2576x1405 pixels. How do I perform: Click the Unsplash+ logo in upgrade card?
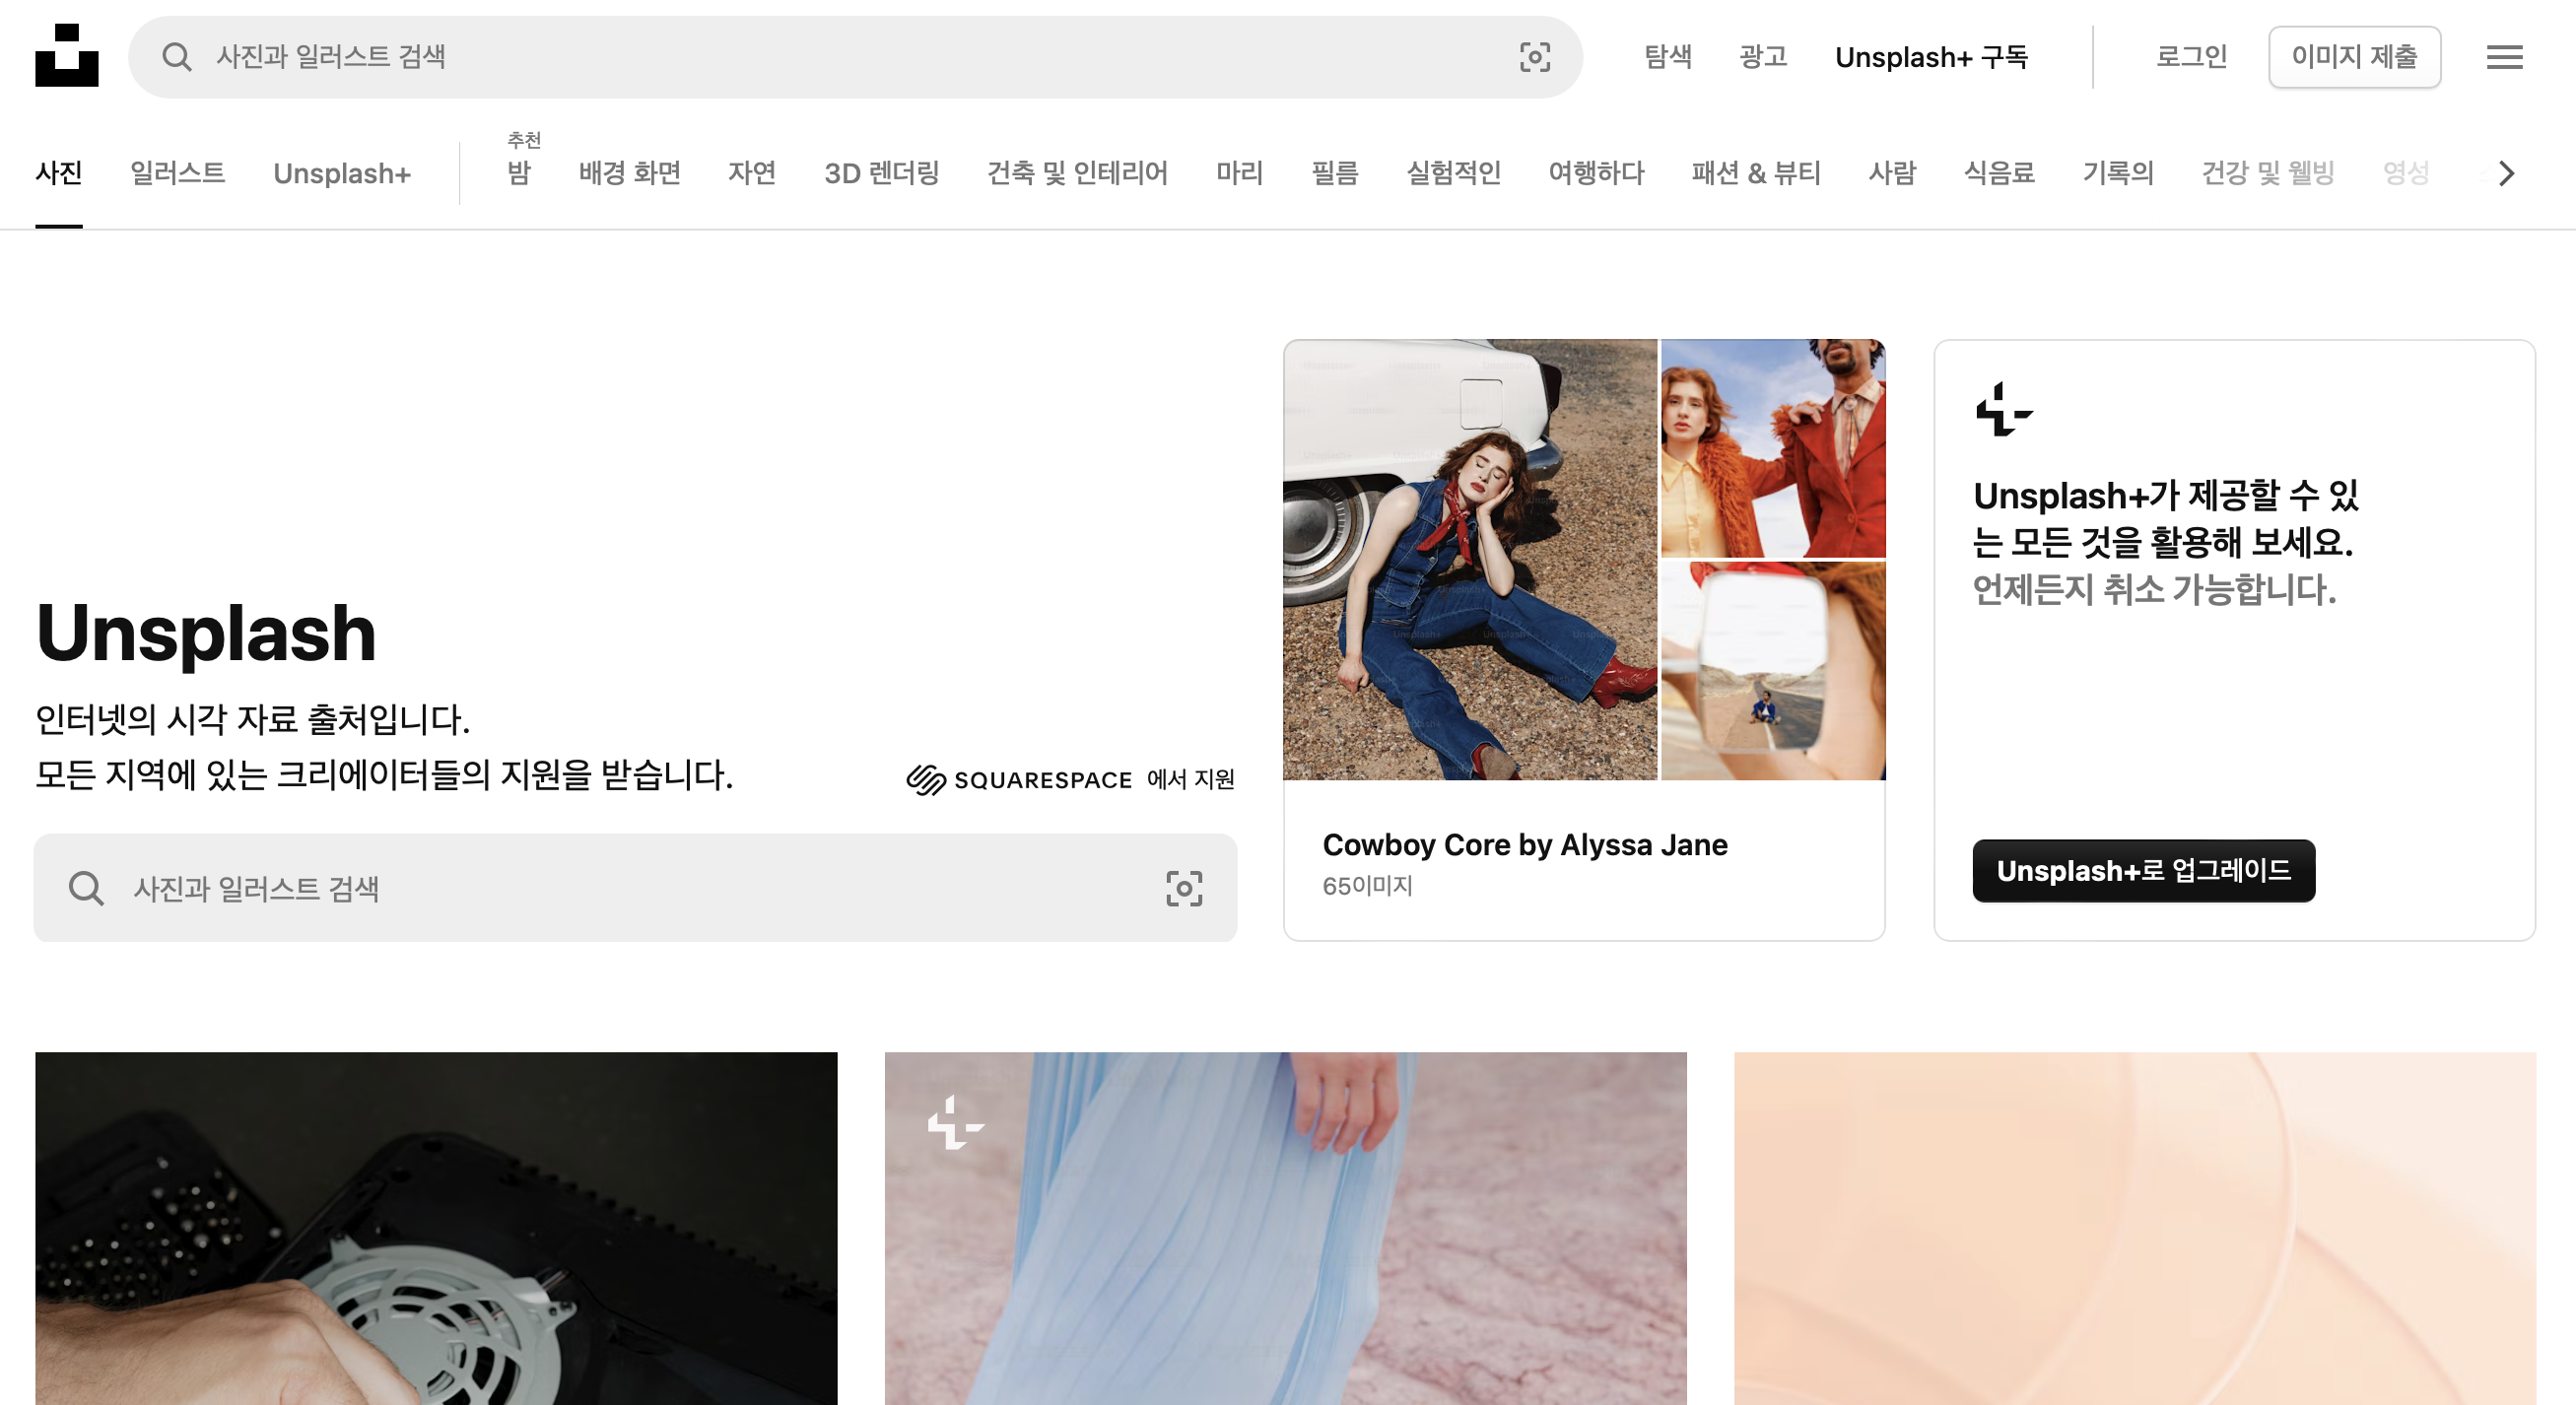click(x=2003, y=410)
